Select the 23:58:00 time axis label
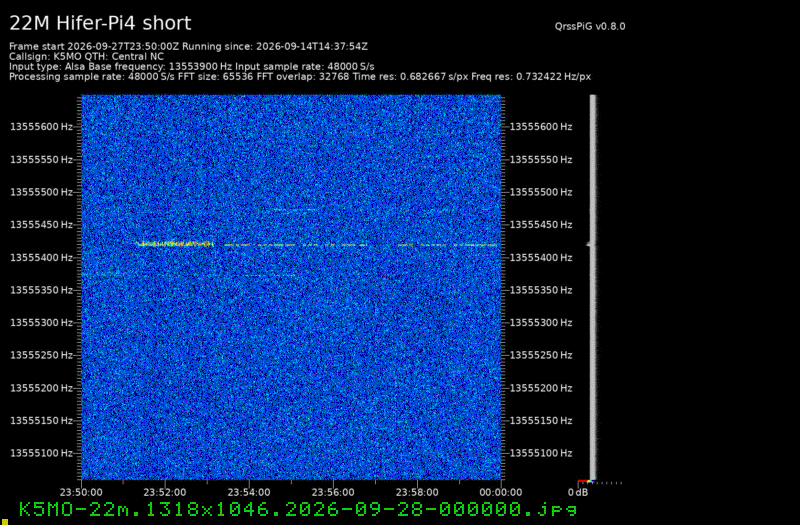The image size is (800, 525). [x=416, y=492]
